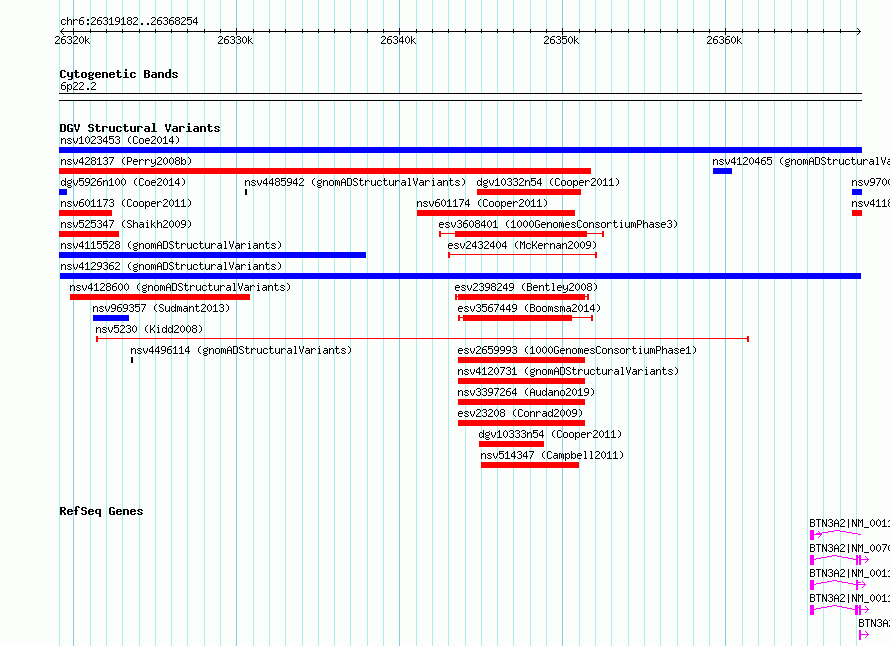Select nsv601173 (Cooper2011) label
The image size is (890, 646).
126,203
